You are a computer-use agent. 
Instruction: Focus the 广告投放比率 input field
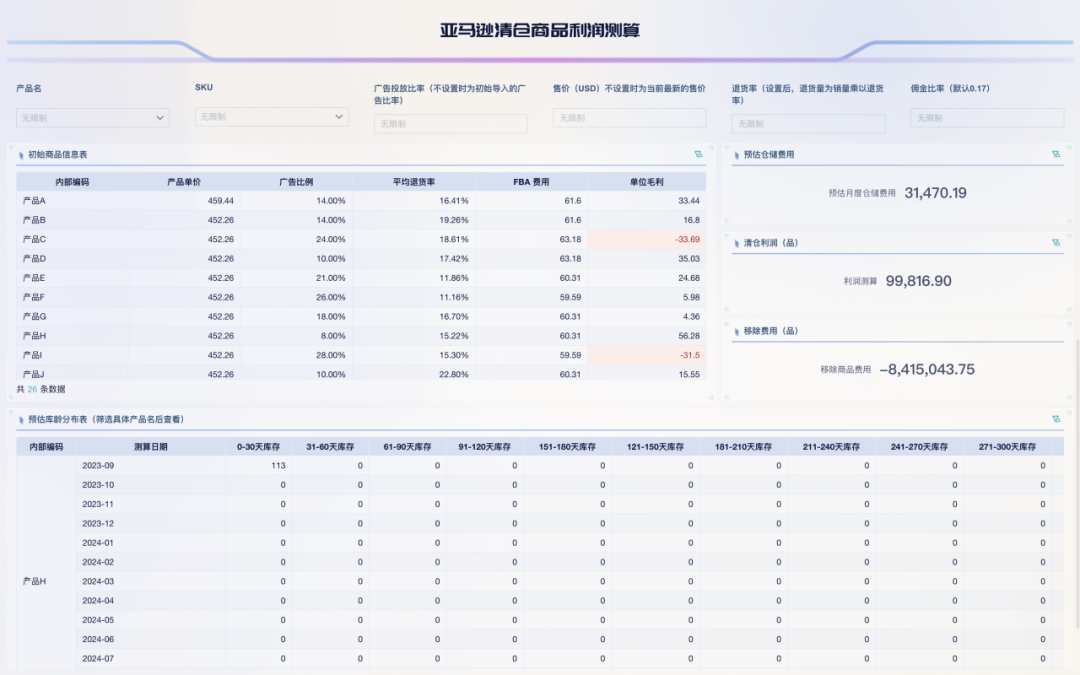450,124
